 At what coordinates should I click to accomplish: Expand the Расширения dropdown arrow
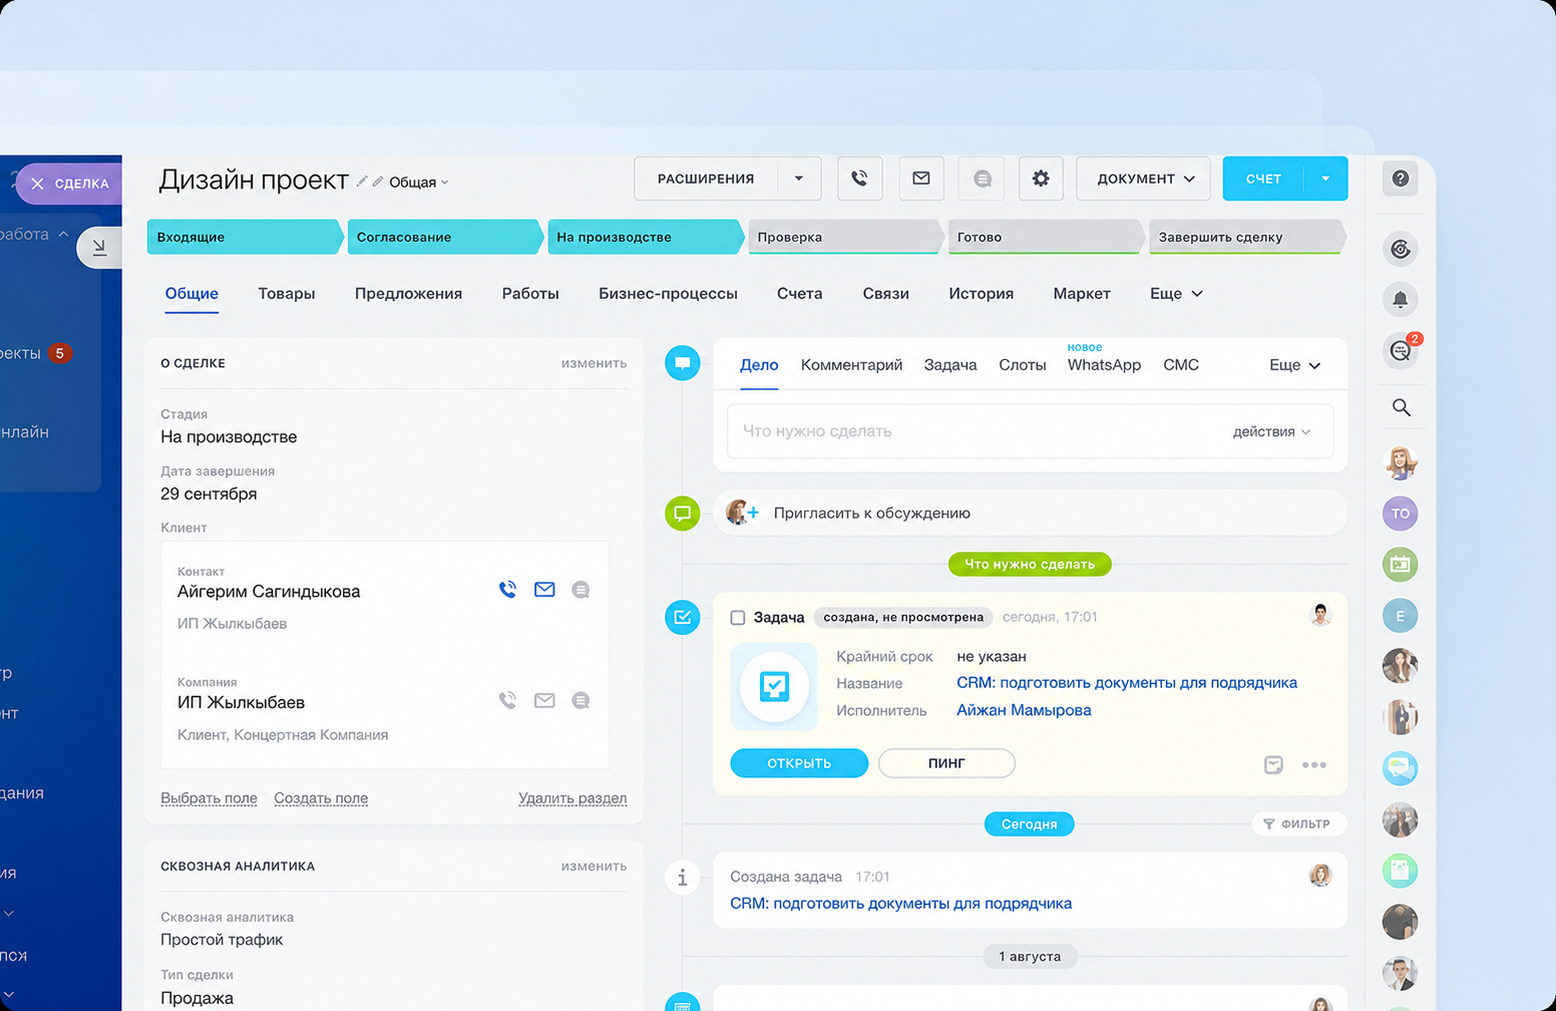point(799,179)
